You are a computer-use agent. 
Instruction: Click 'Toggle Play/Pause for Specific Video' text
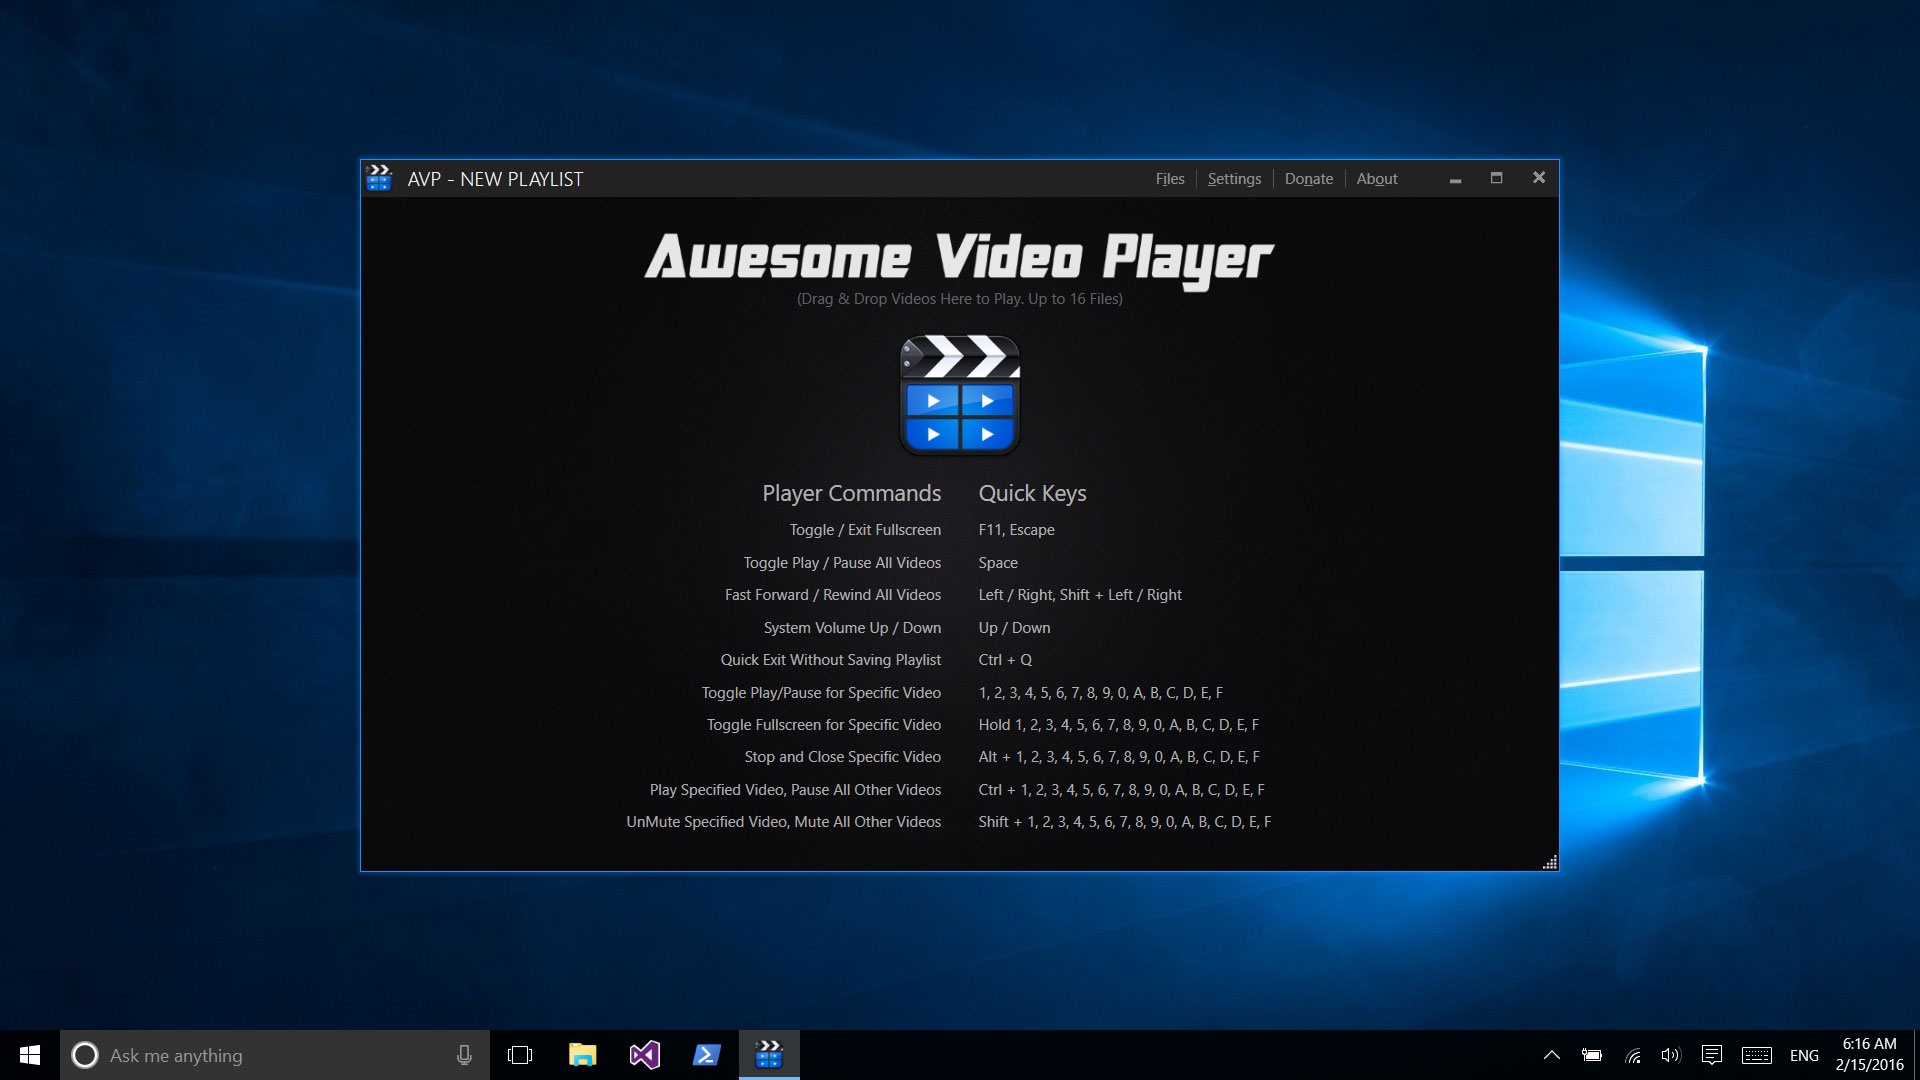coord(821,693)
